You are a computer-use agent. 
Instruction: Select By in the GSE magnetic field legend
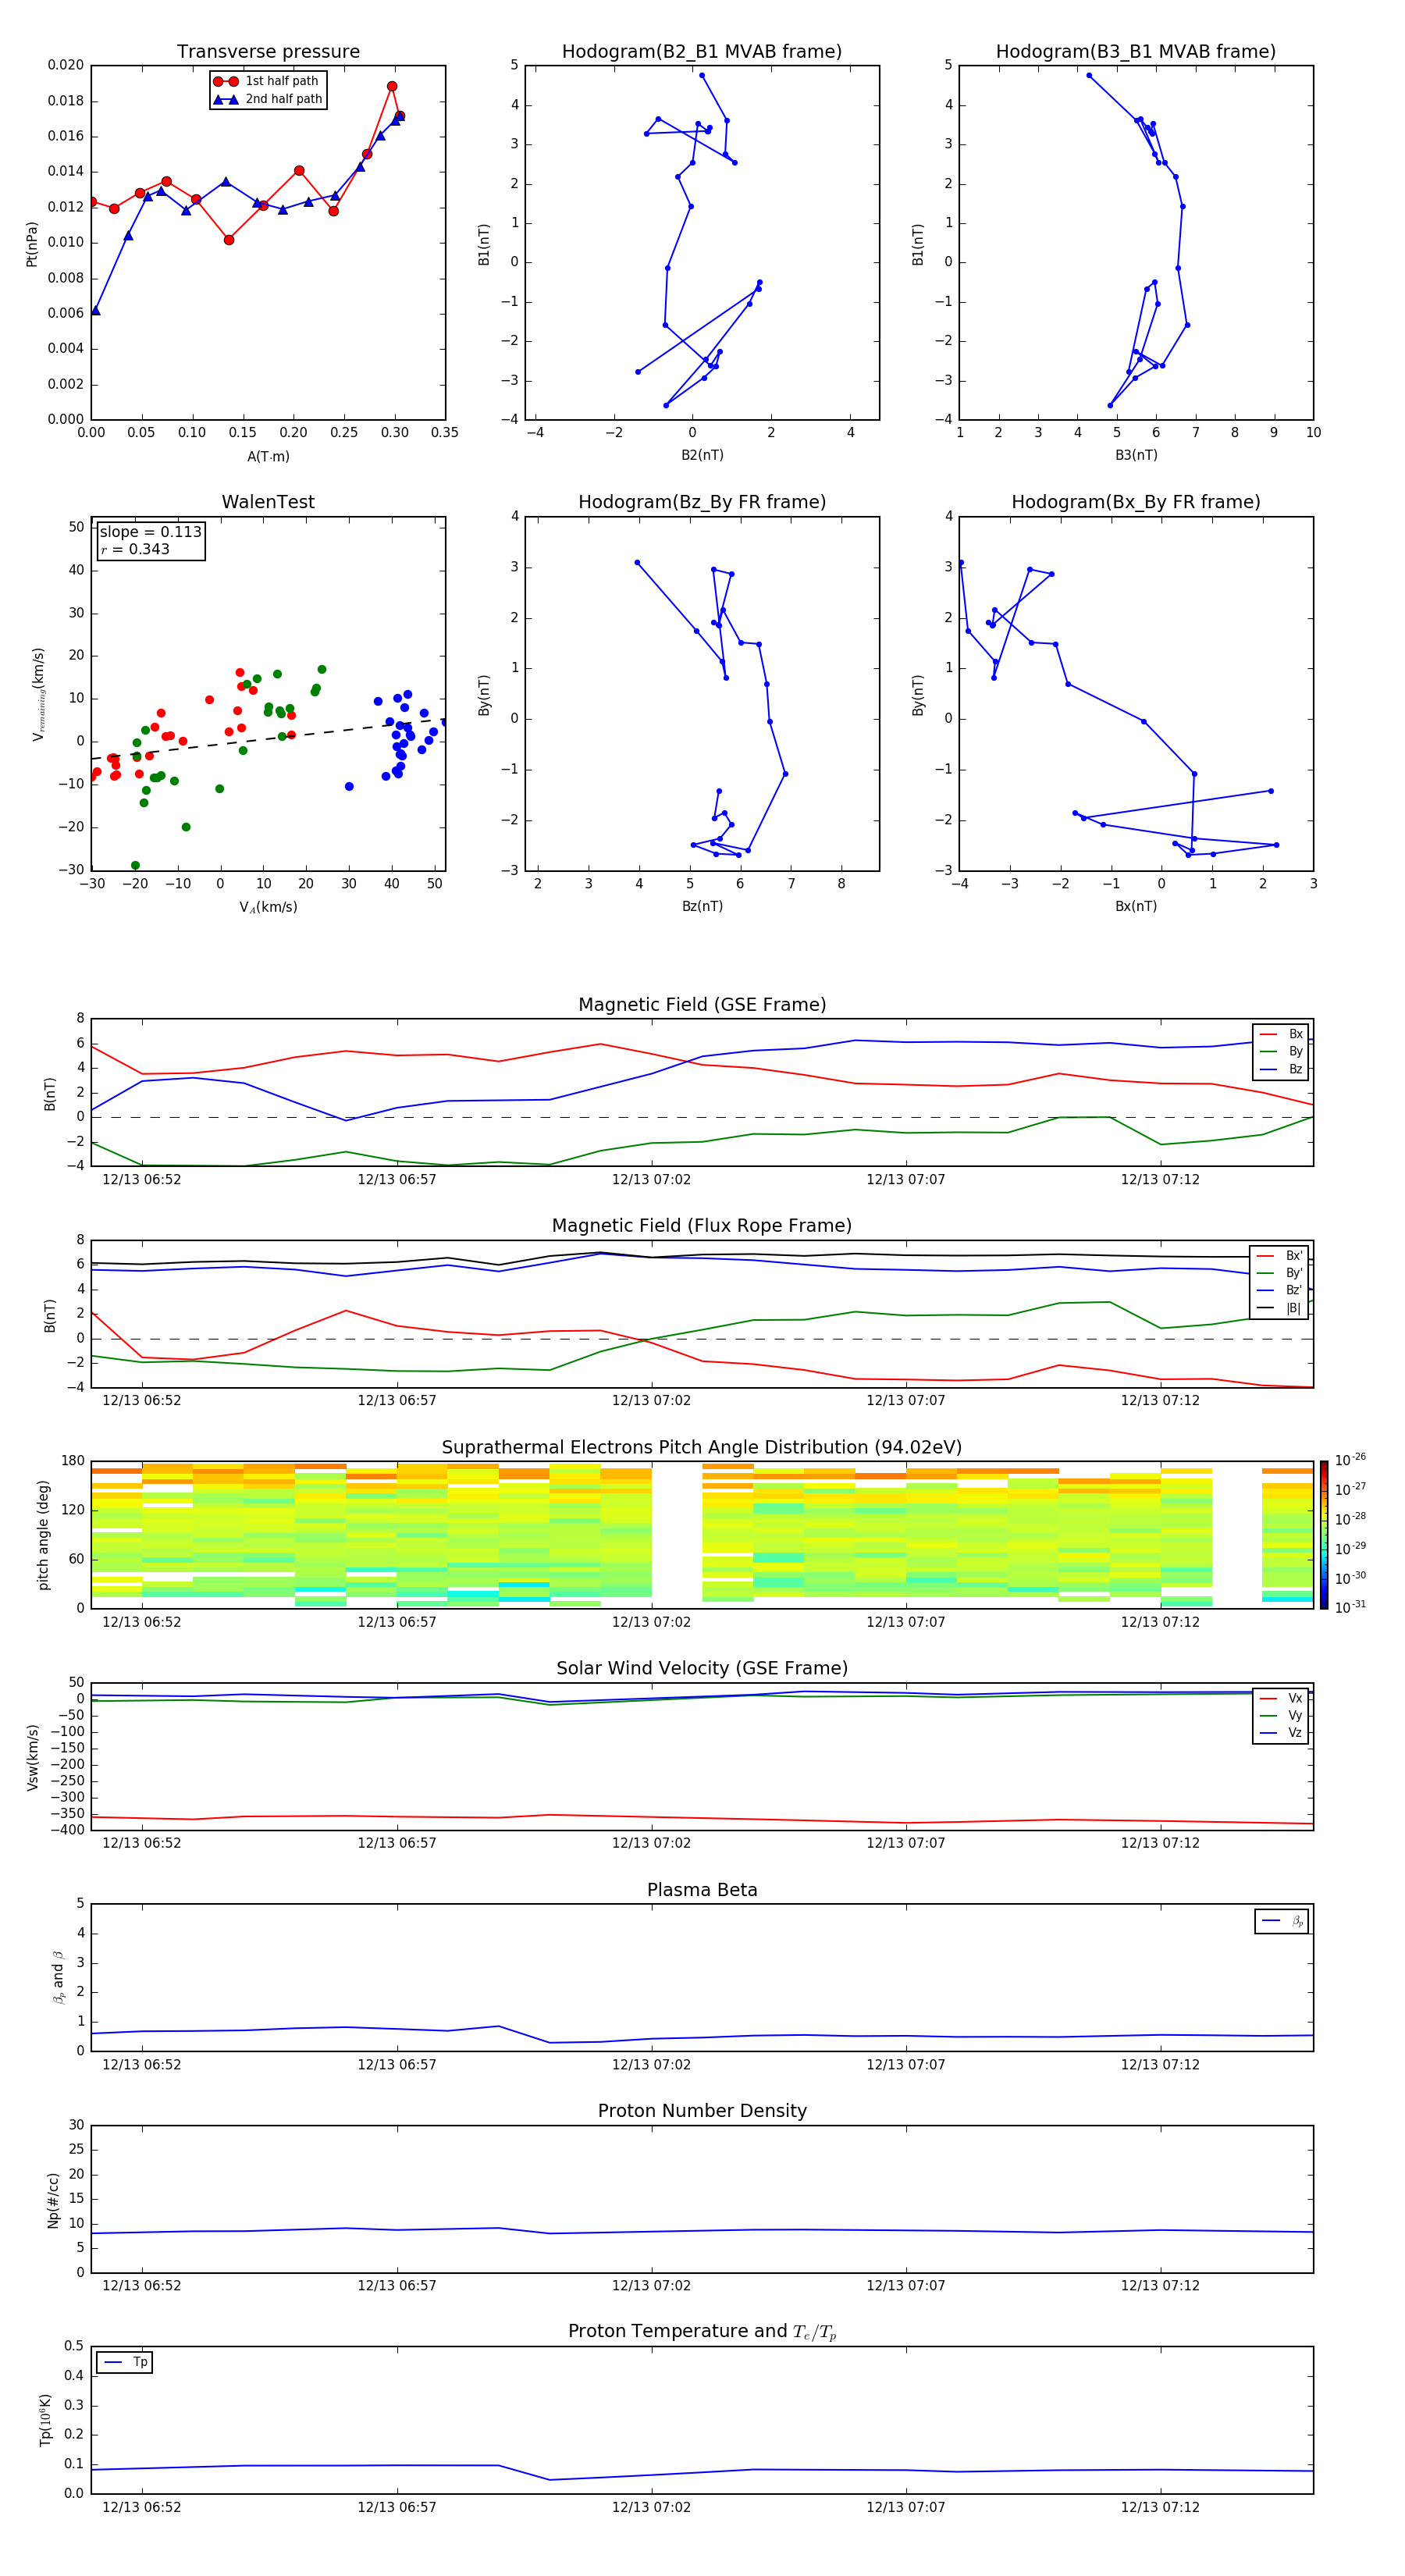(1281, 1051)
